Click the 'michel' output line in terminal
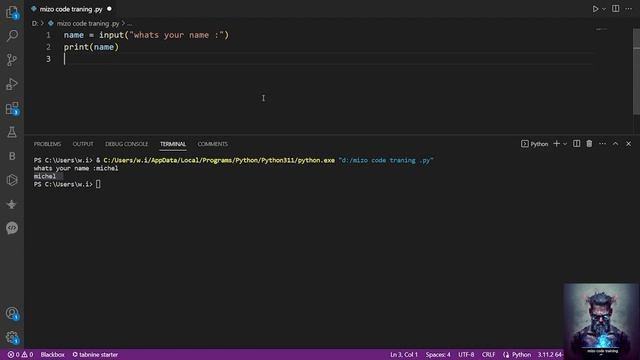Viewport: 640px width, 360px height. [x=45, y=176]
